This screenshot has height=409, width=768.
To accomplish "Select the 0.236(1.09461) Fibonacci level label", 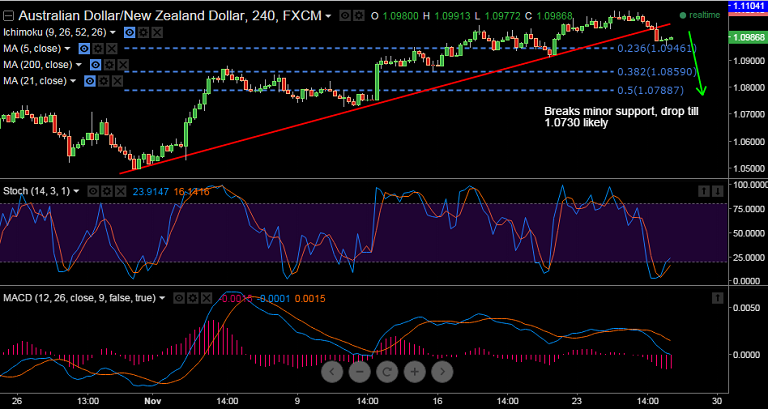I will click(x=657, y=48).
